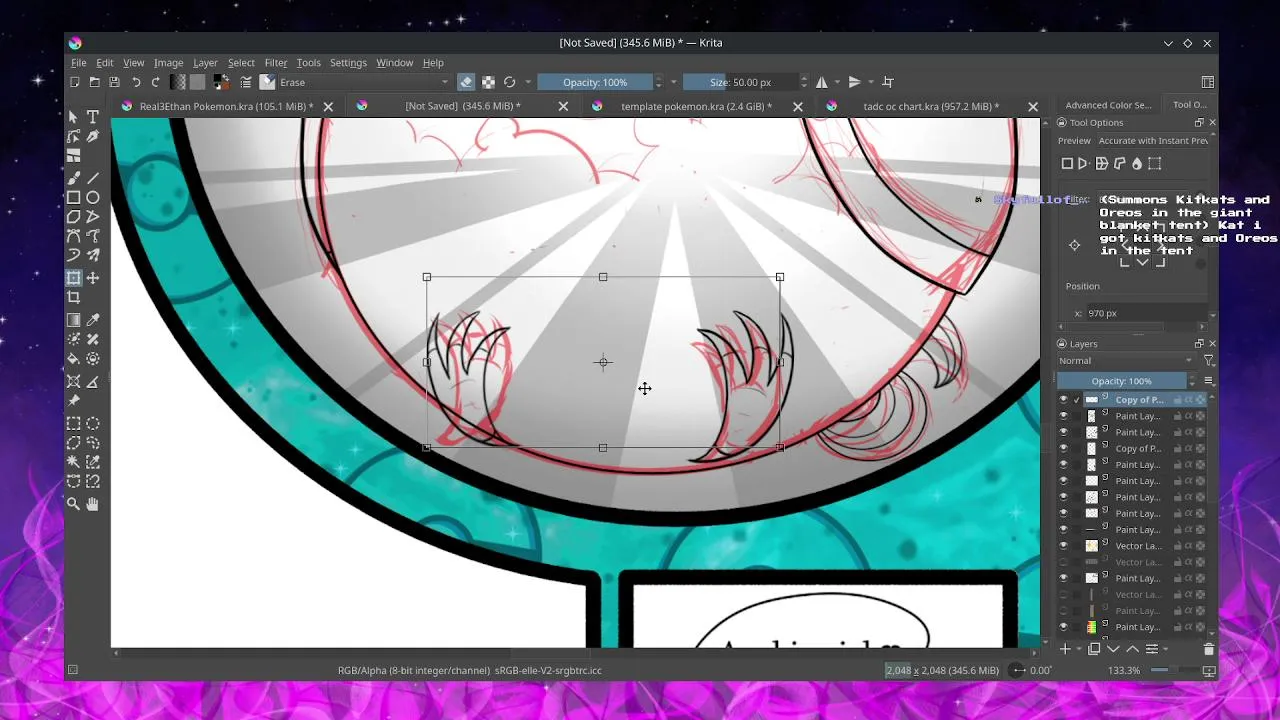
Task: Select the Freehand Brush tool
Action: [73, 178]
